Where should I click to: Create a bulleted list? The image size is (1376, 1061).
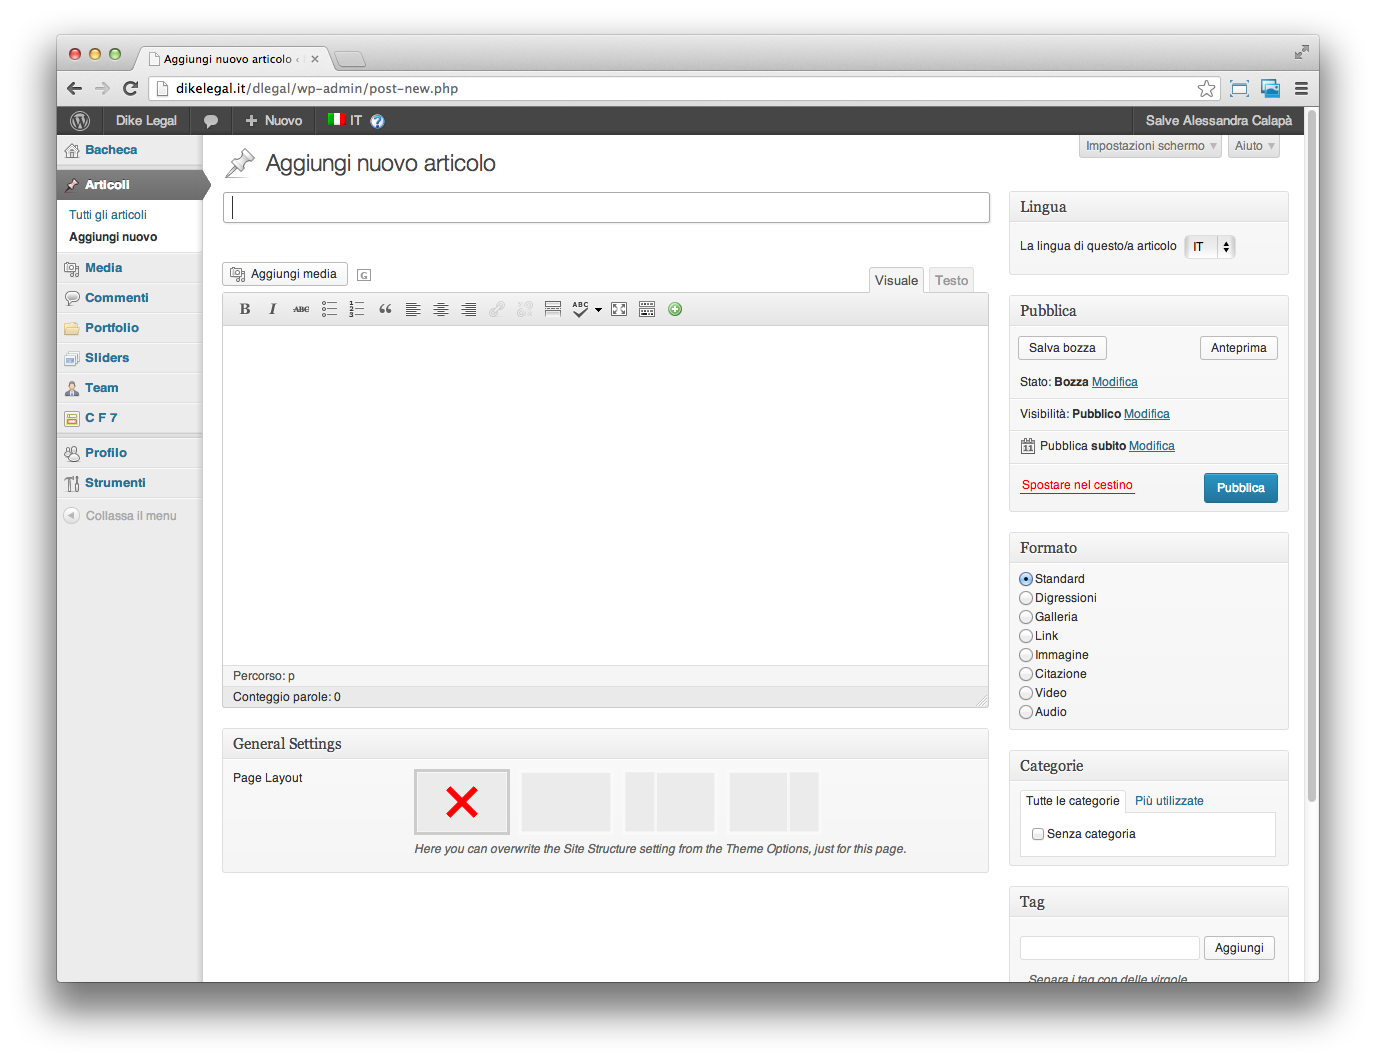coord(329,309)
